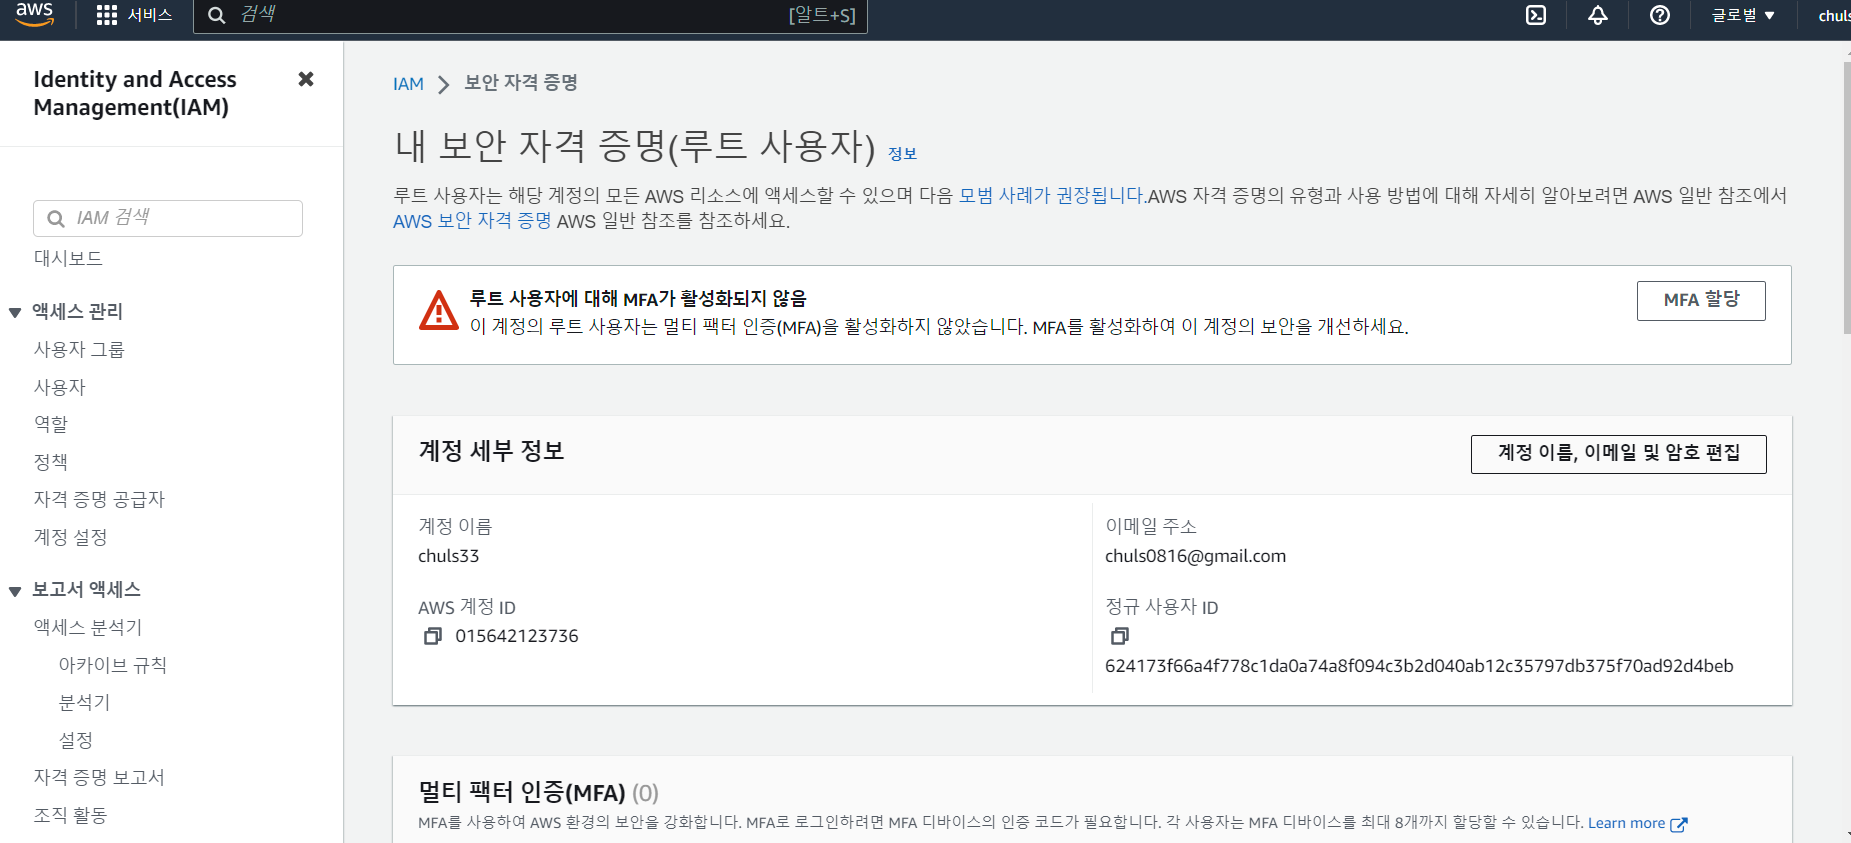Viewport: 1851px width, 843px height.
Task: Open 계정 설정 in the sidebar
Action: 70,537
